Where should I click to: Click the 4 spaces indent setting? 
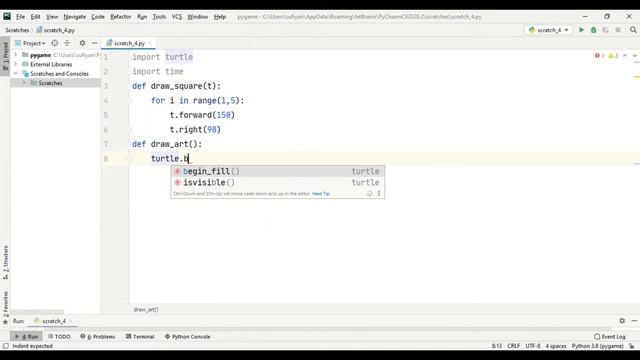(556, 346)
